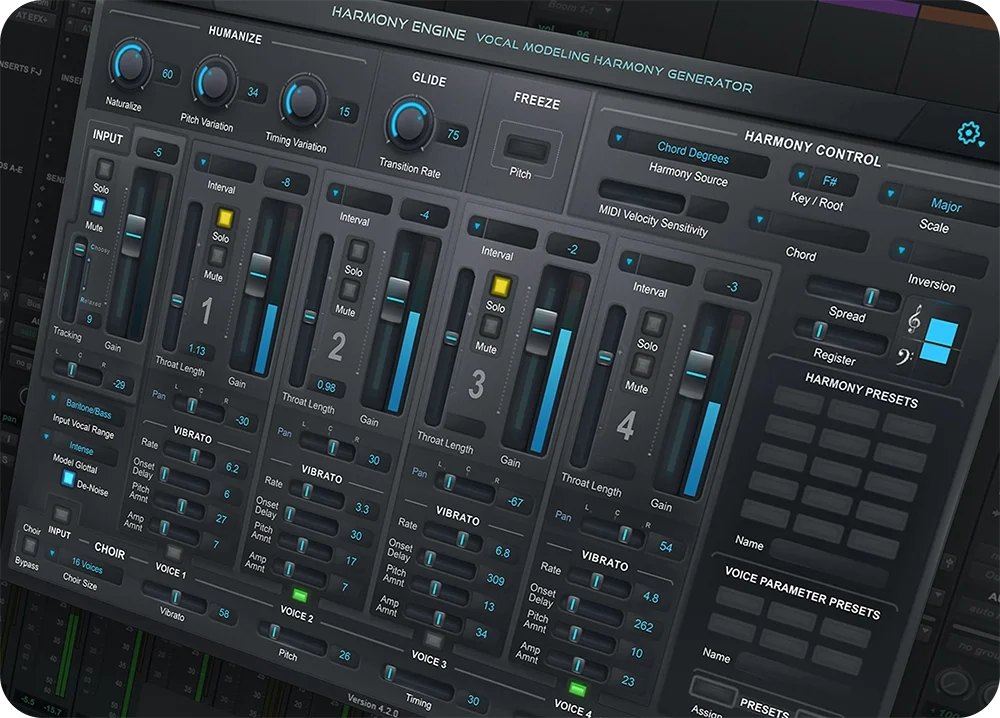The image size is (1000, 718).
Task: Toggle the Voice 4 choir light
Action: point(577,689)
